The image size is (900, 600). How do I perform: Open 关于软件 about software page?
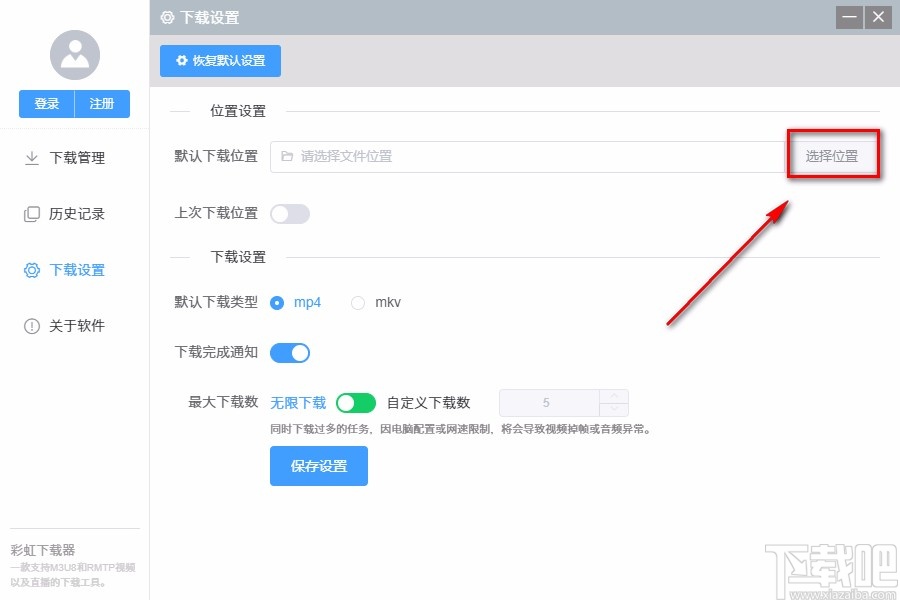click(x=64, y=325)
